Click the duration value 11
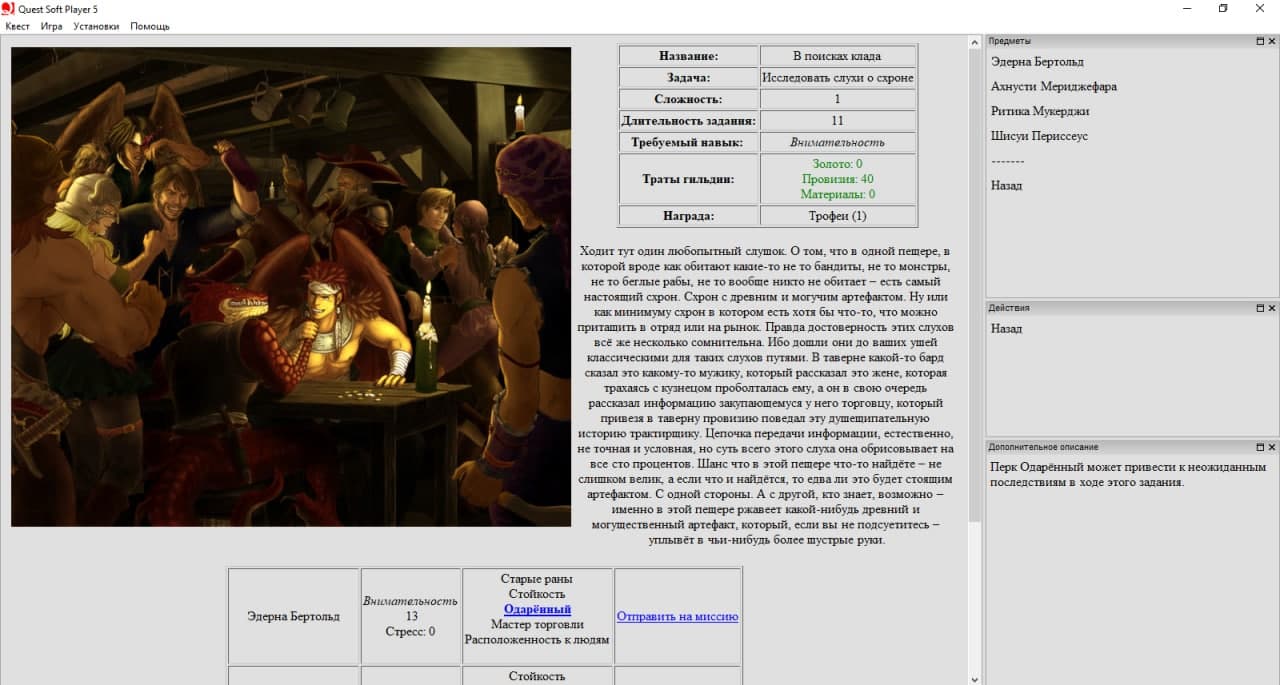 pyautogui.click(x=838, y=121)
